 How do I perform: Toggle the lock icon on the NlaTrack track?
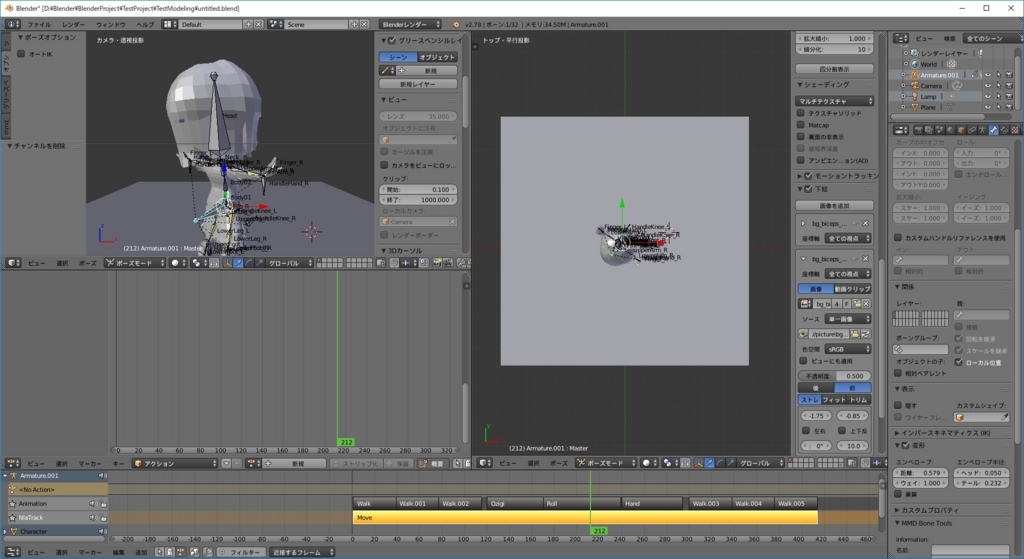click(x=103, y=518)
